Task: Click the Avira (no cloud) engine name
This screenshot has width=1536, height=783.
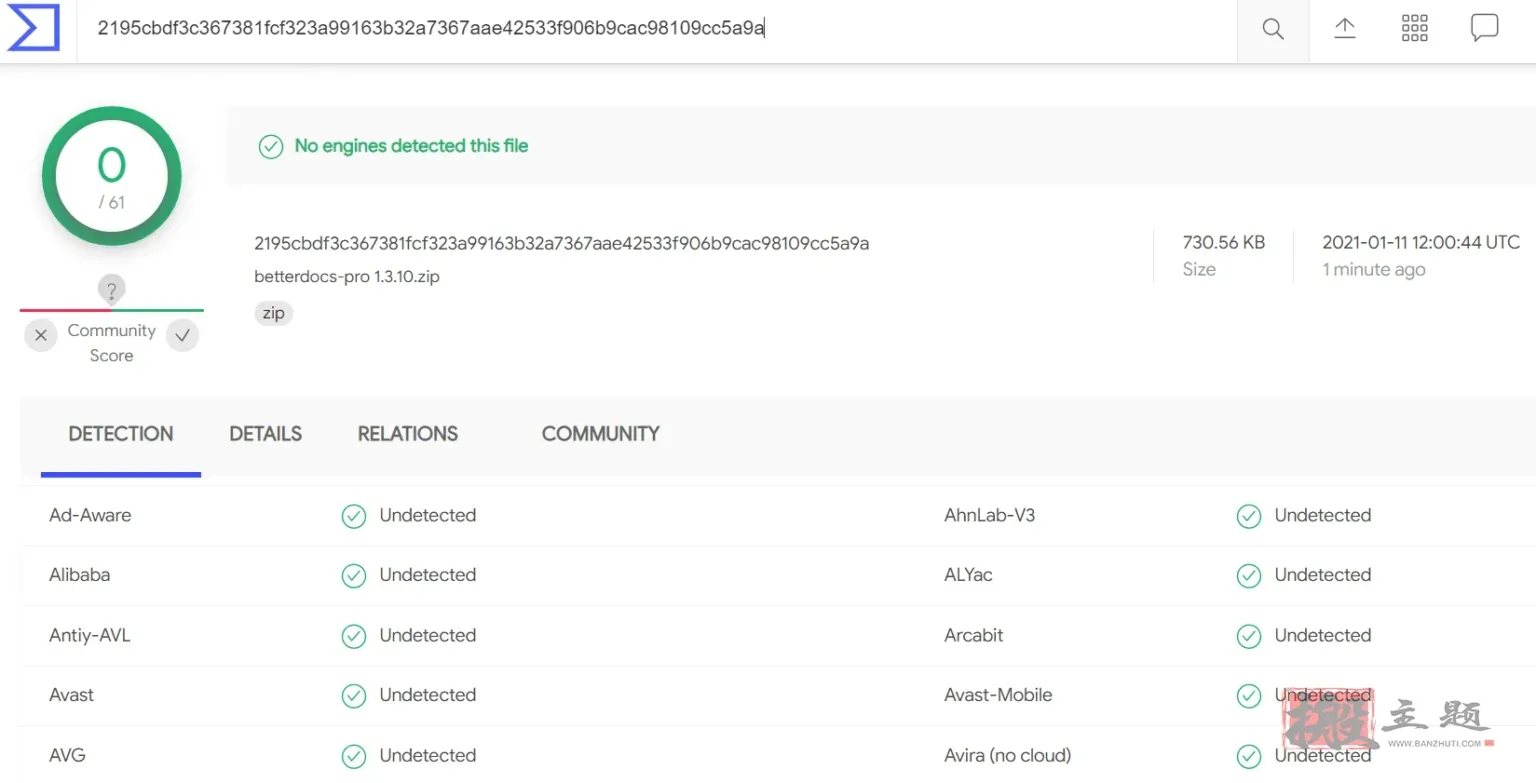Action: (1008, 755)
